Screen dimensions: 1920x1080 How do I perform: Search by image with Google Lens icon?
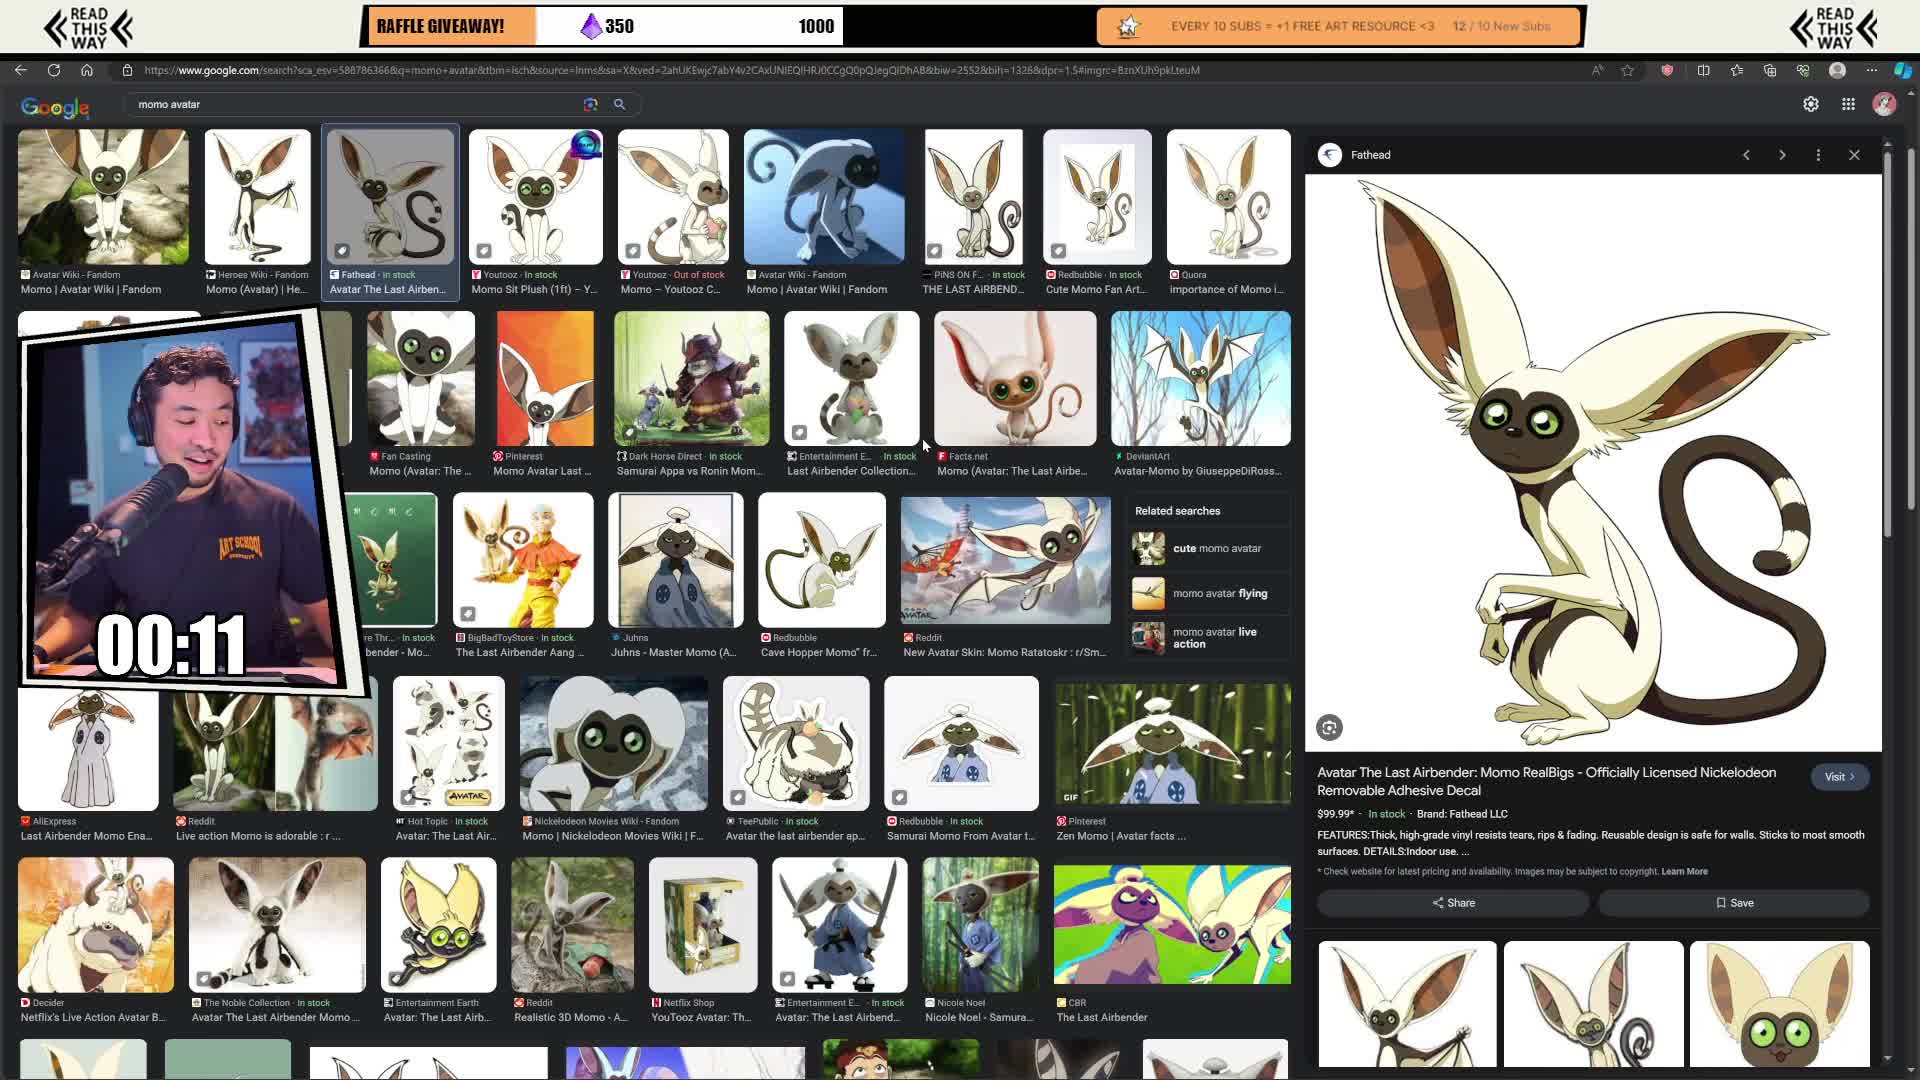tap(591, 104)
